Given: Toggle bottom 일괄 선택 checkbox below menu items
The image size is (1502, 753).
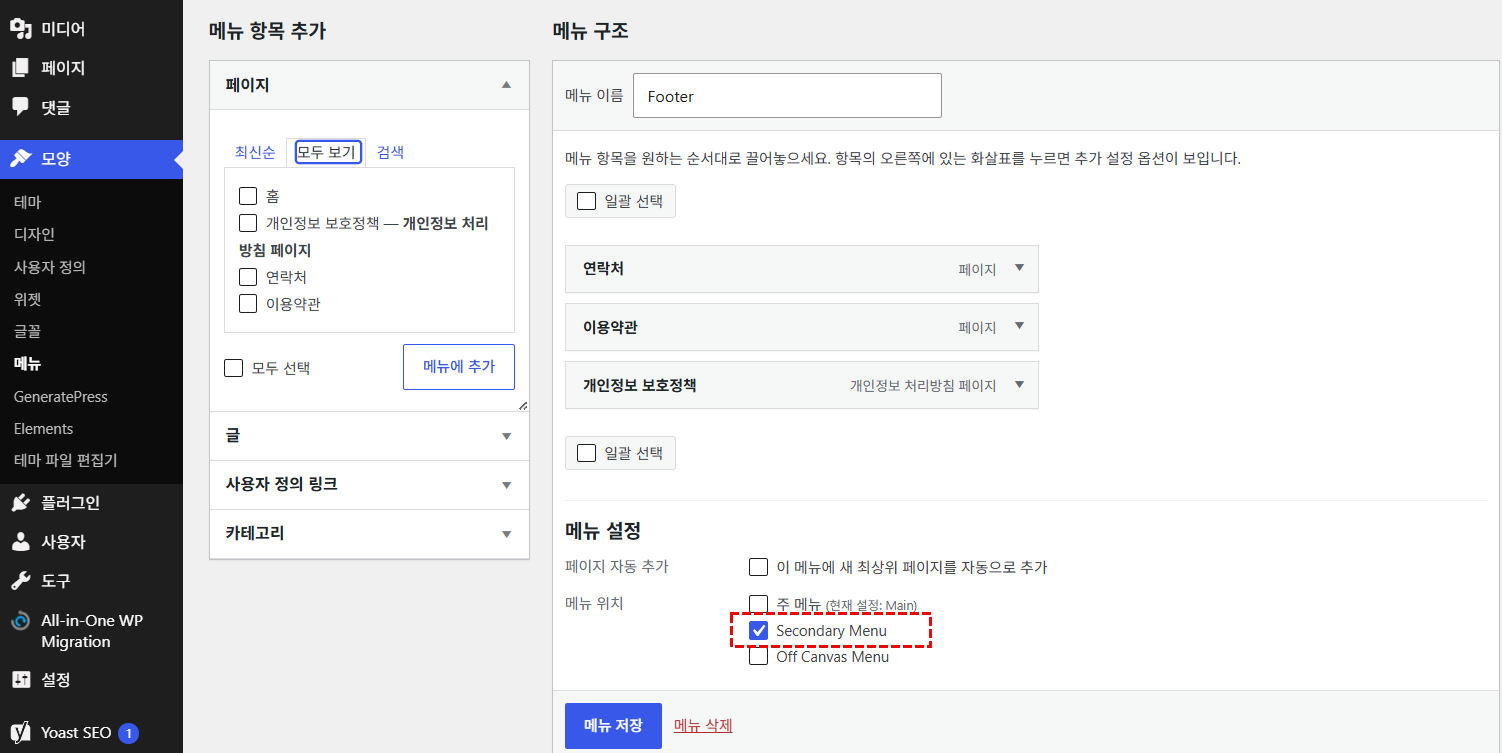Looking at the screenshot, I should [587, 453].
